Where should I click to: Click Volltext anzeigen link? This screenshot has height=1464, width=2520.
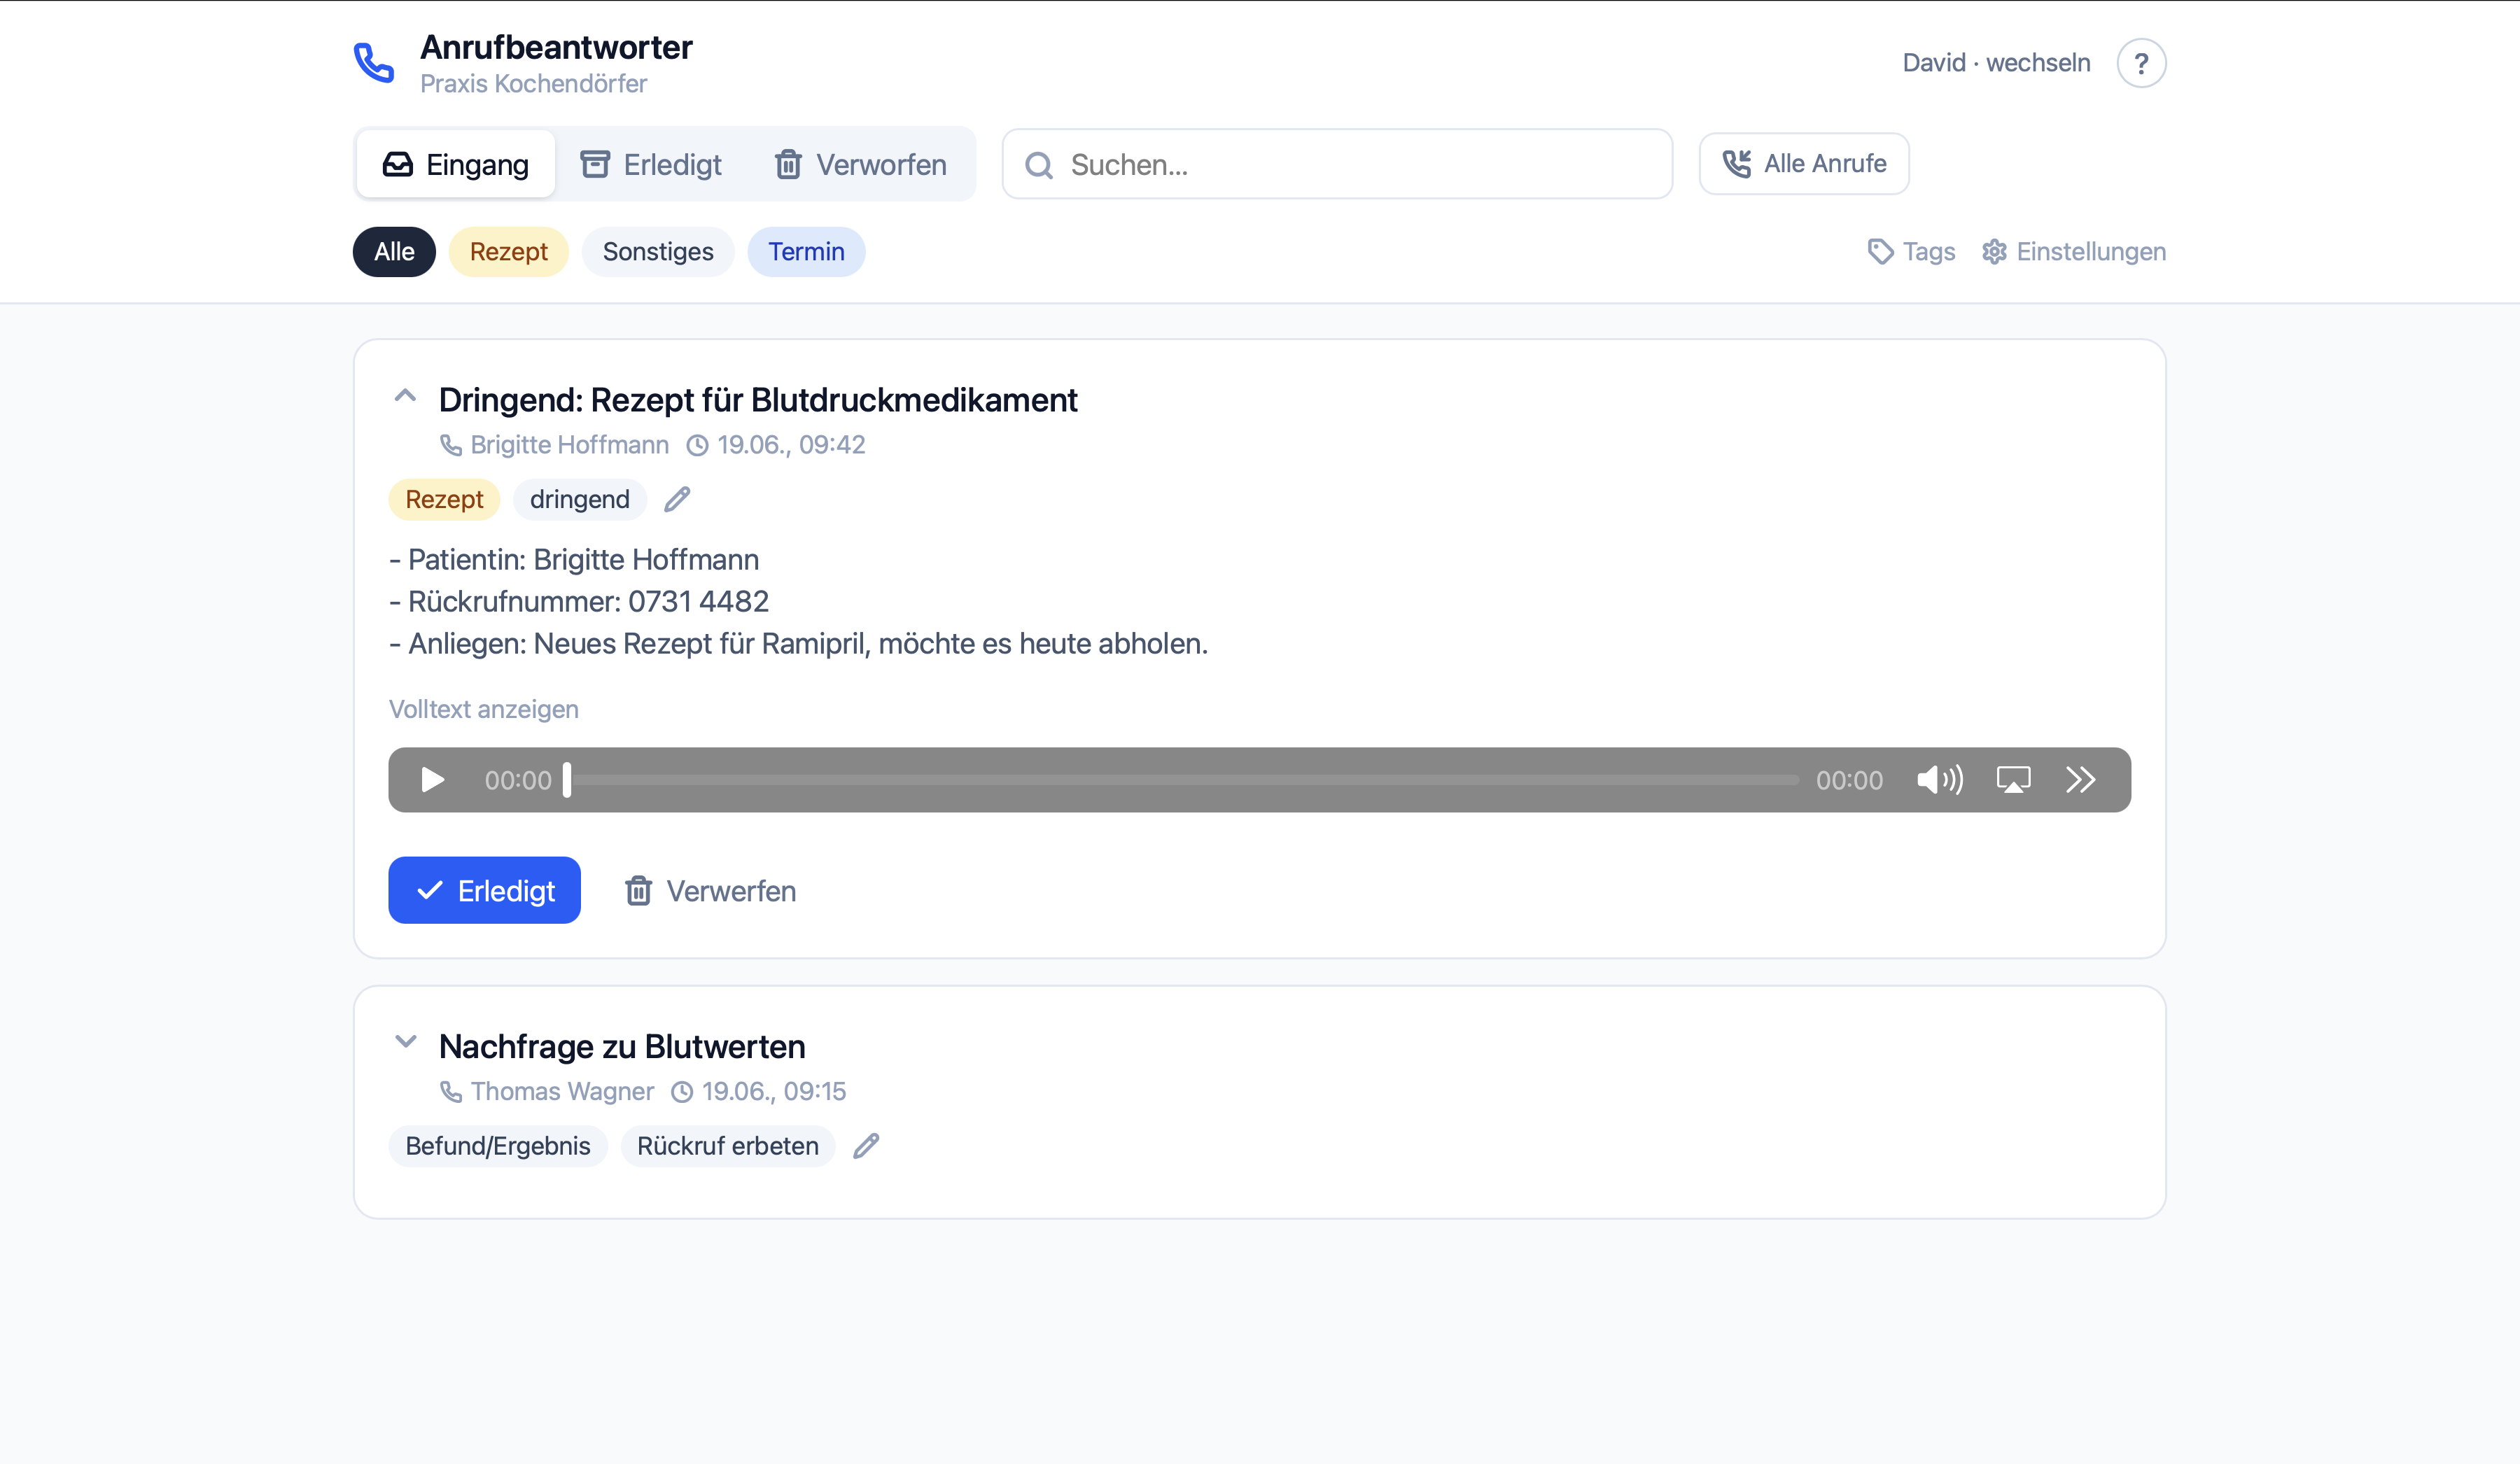click(484, 709)
